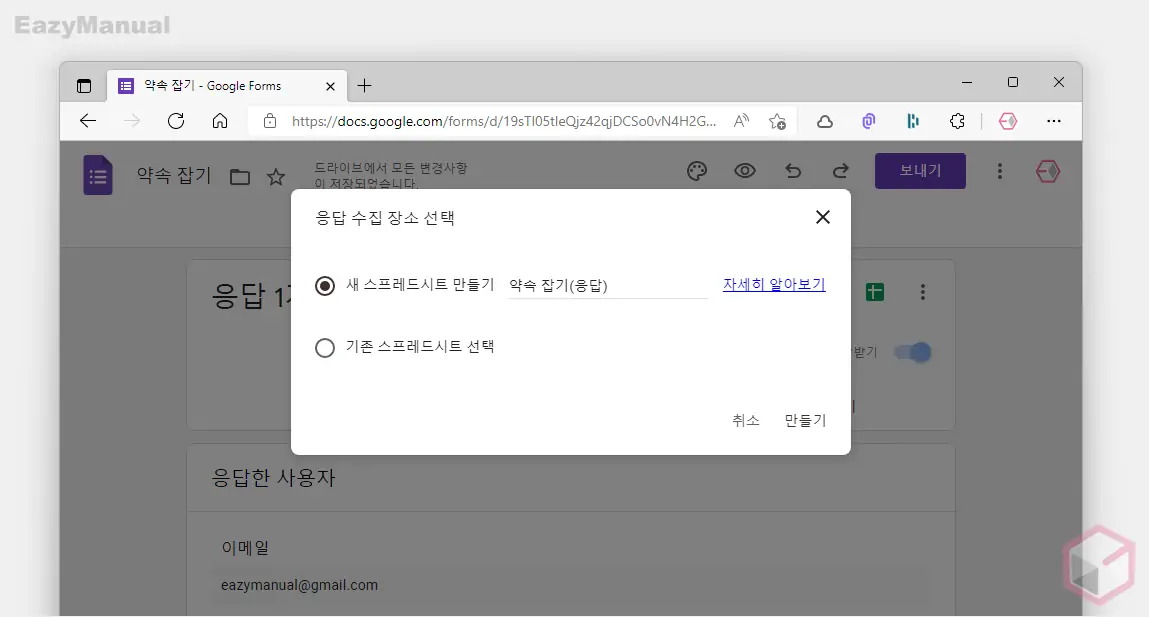Refresh the browser page
This screenshot has height=617, width=1149.
pyautogui.click(x=176, y=121)
